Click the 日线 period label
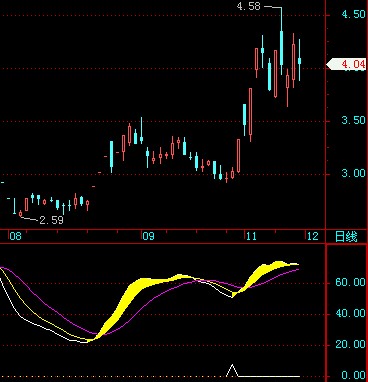 [346, 237]
